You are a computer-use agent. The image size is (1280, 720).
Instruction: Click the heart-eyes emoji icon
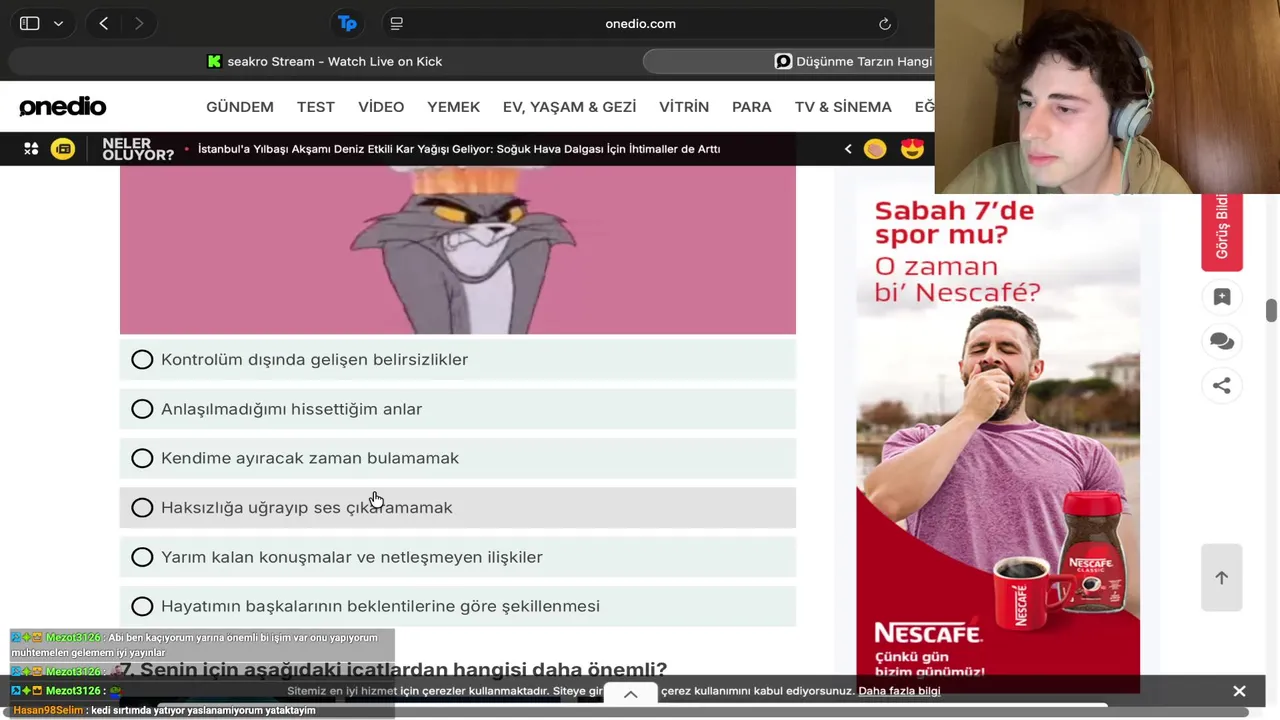[x=912, y=149]
